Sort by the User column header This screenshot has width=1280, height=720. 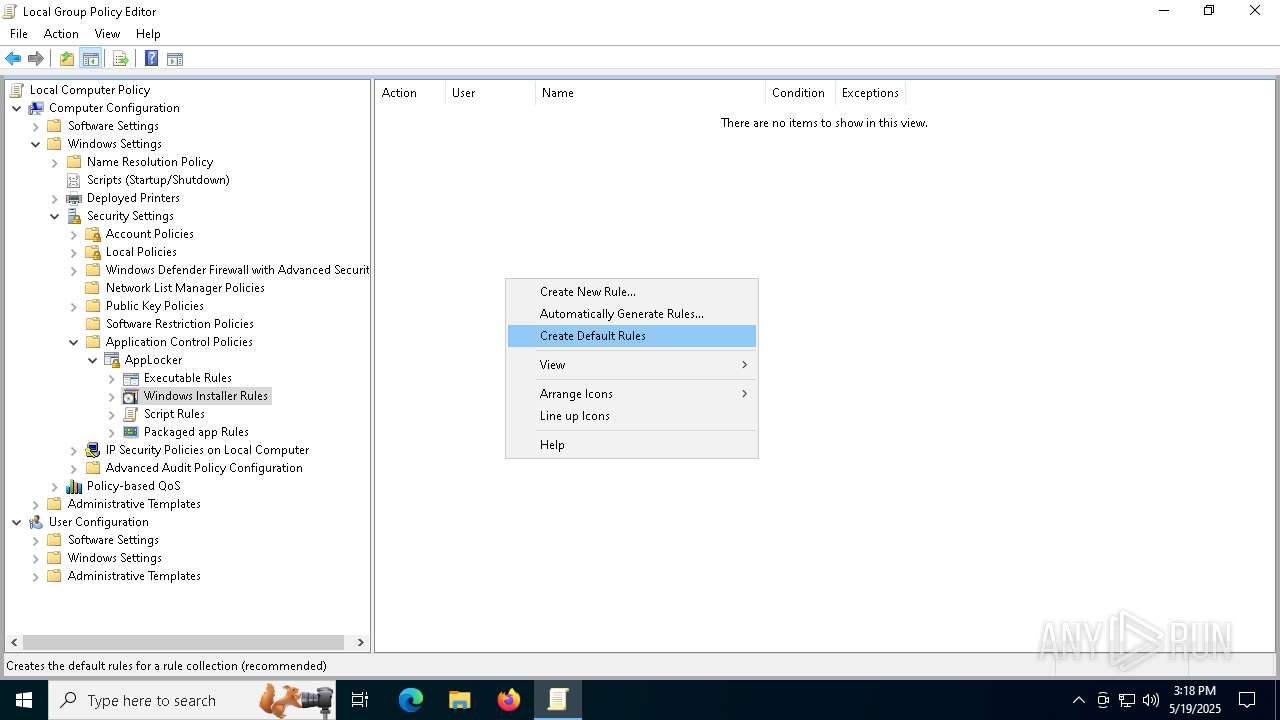[490, 93]
